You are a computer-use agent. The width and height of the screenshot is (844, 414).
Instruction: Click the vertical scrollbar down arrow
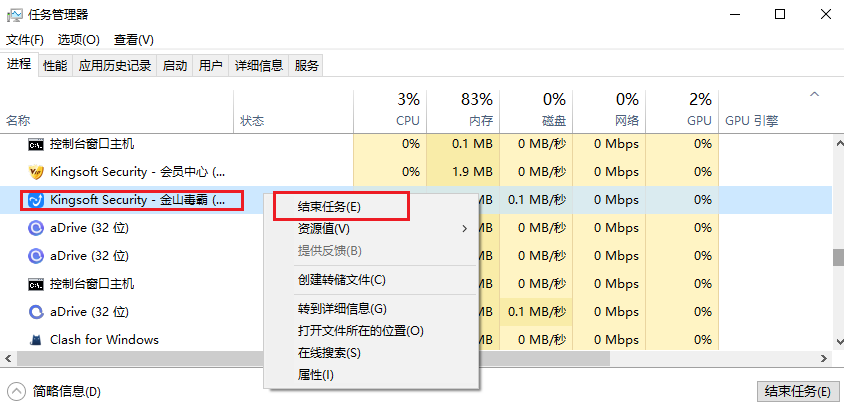838,341
